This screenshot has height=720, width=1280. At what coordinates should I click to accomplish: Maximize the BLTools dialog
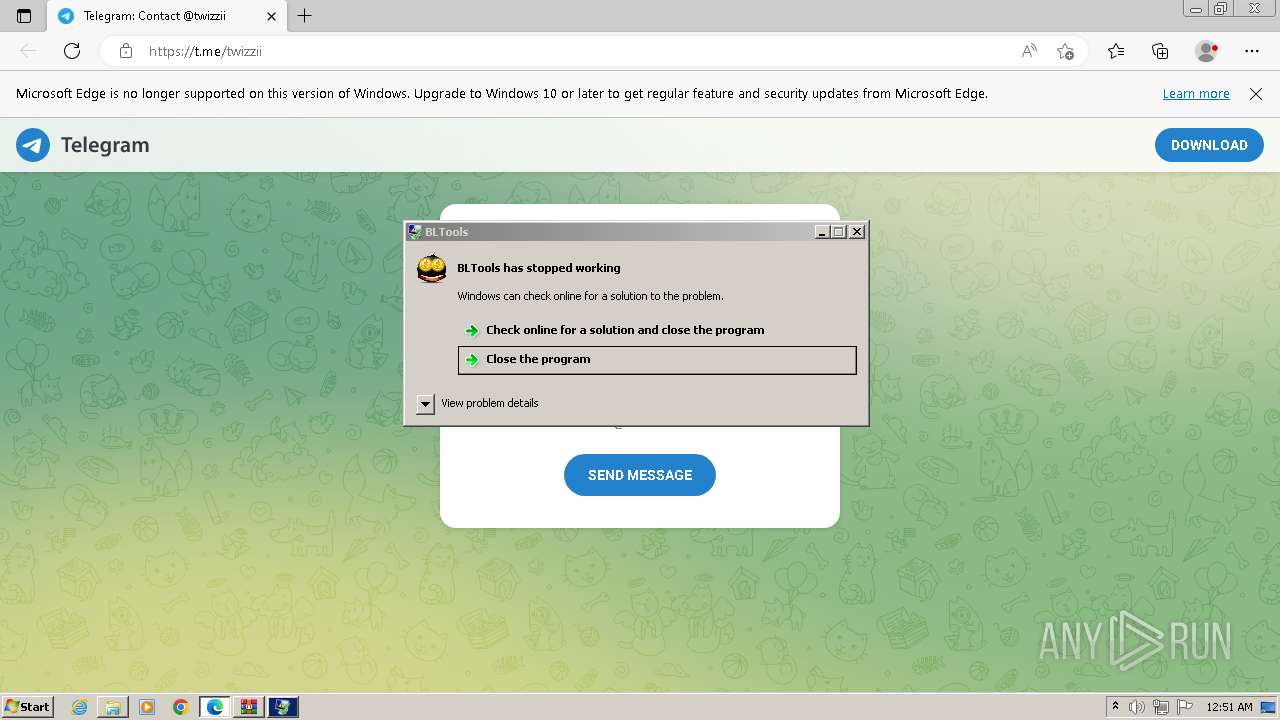point(838,231)
